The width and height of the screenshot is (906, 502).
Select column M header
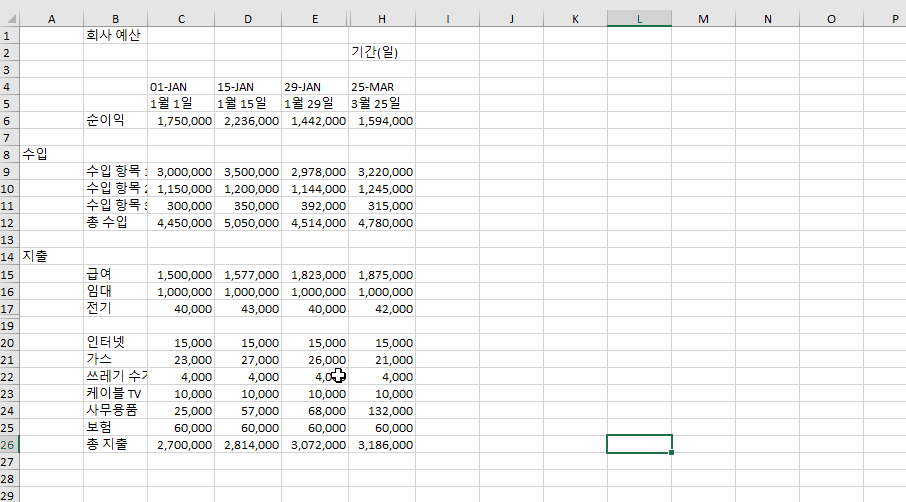point(703,19)
